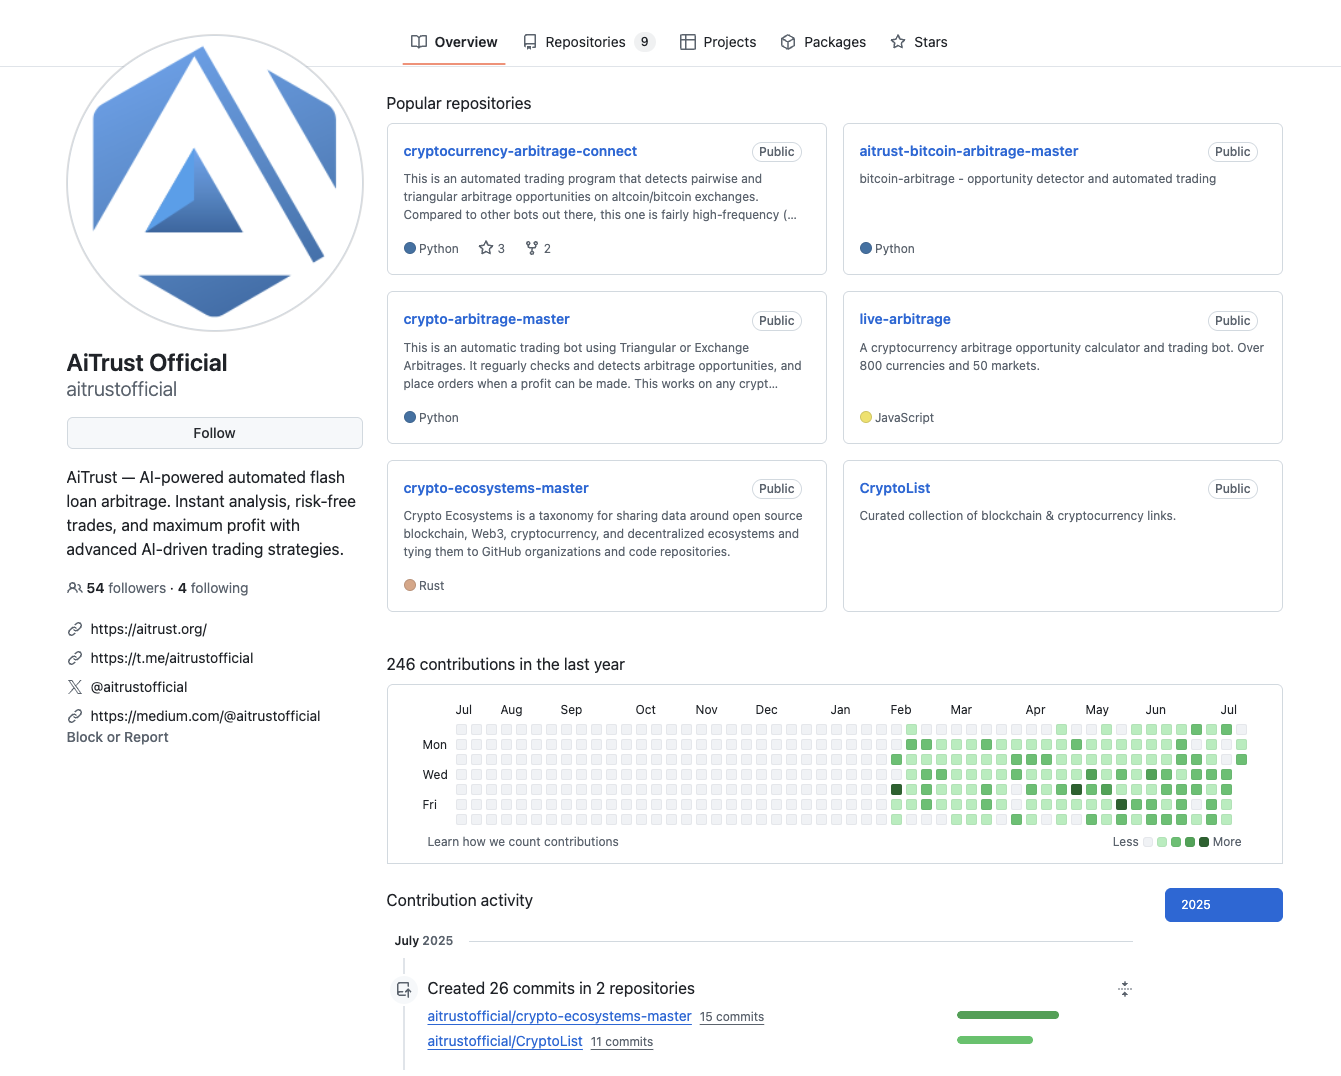Open the crypto-ecosystems-master repository
The height and width of the screenshot is (1076, 1341).
496,488
